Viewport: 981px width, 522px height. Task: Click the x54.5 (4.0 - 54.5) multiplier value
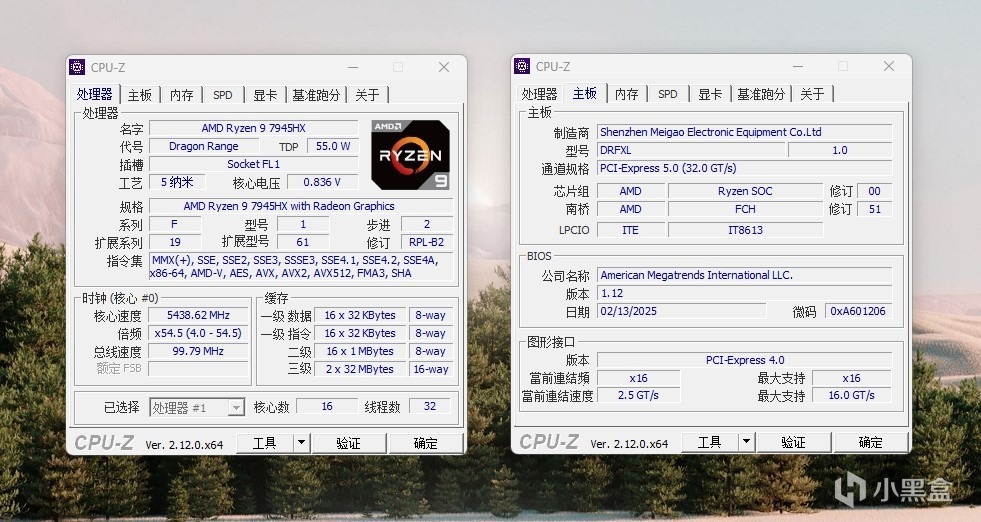coord(198,334)
